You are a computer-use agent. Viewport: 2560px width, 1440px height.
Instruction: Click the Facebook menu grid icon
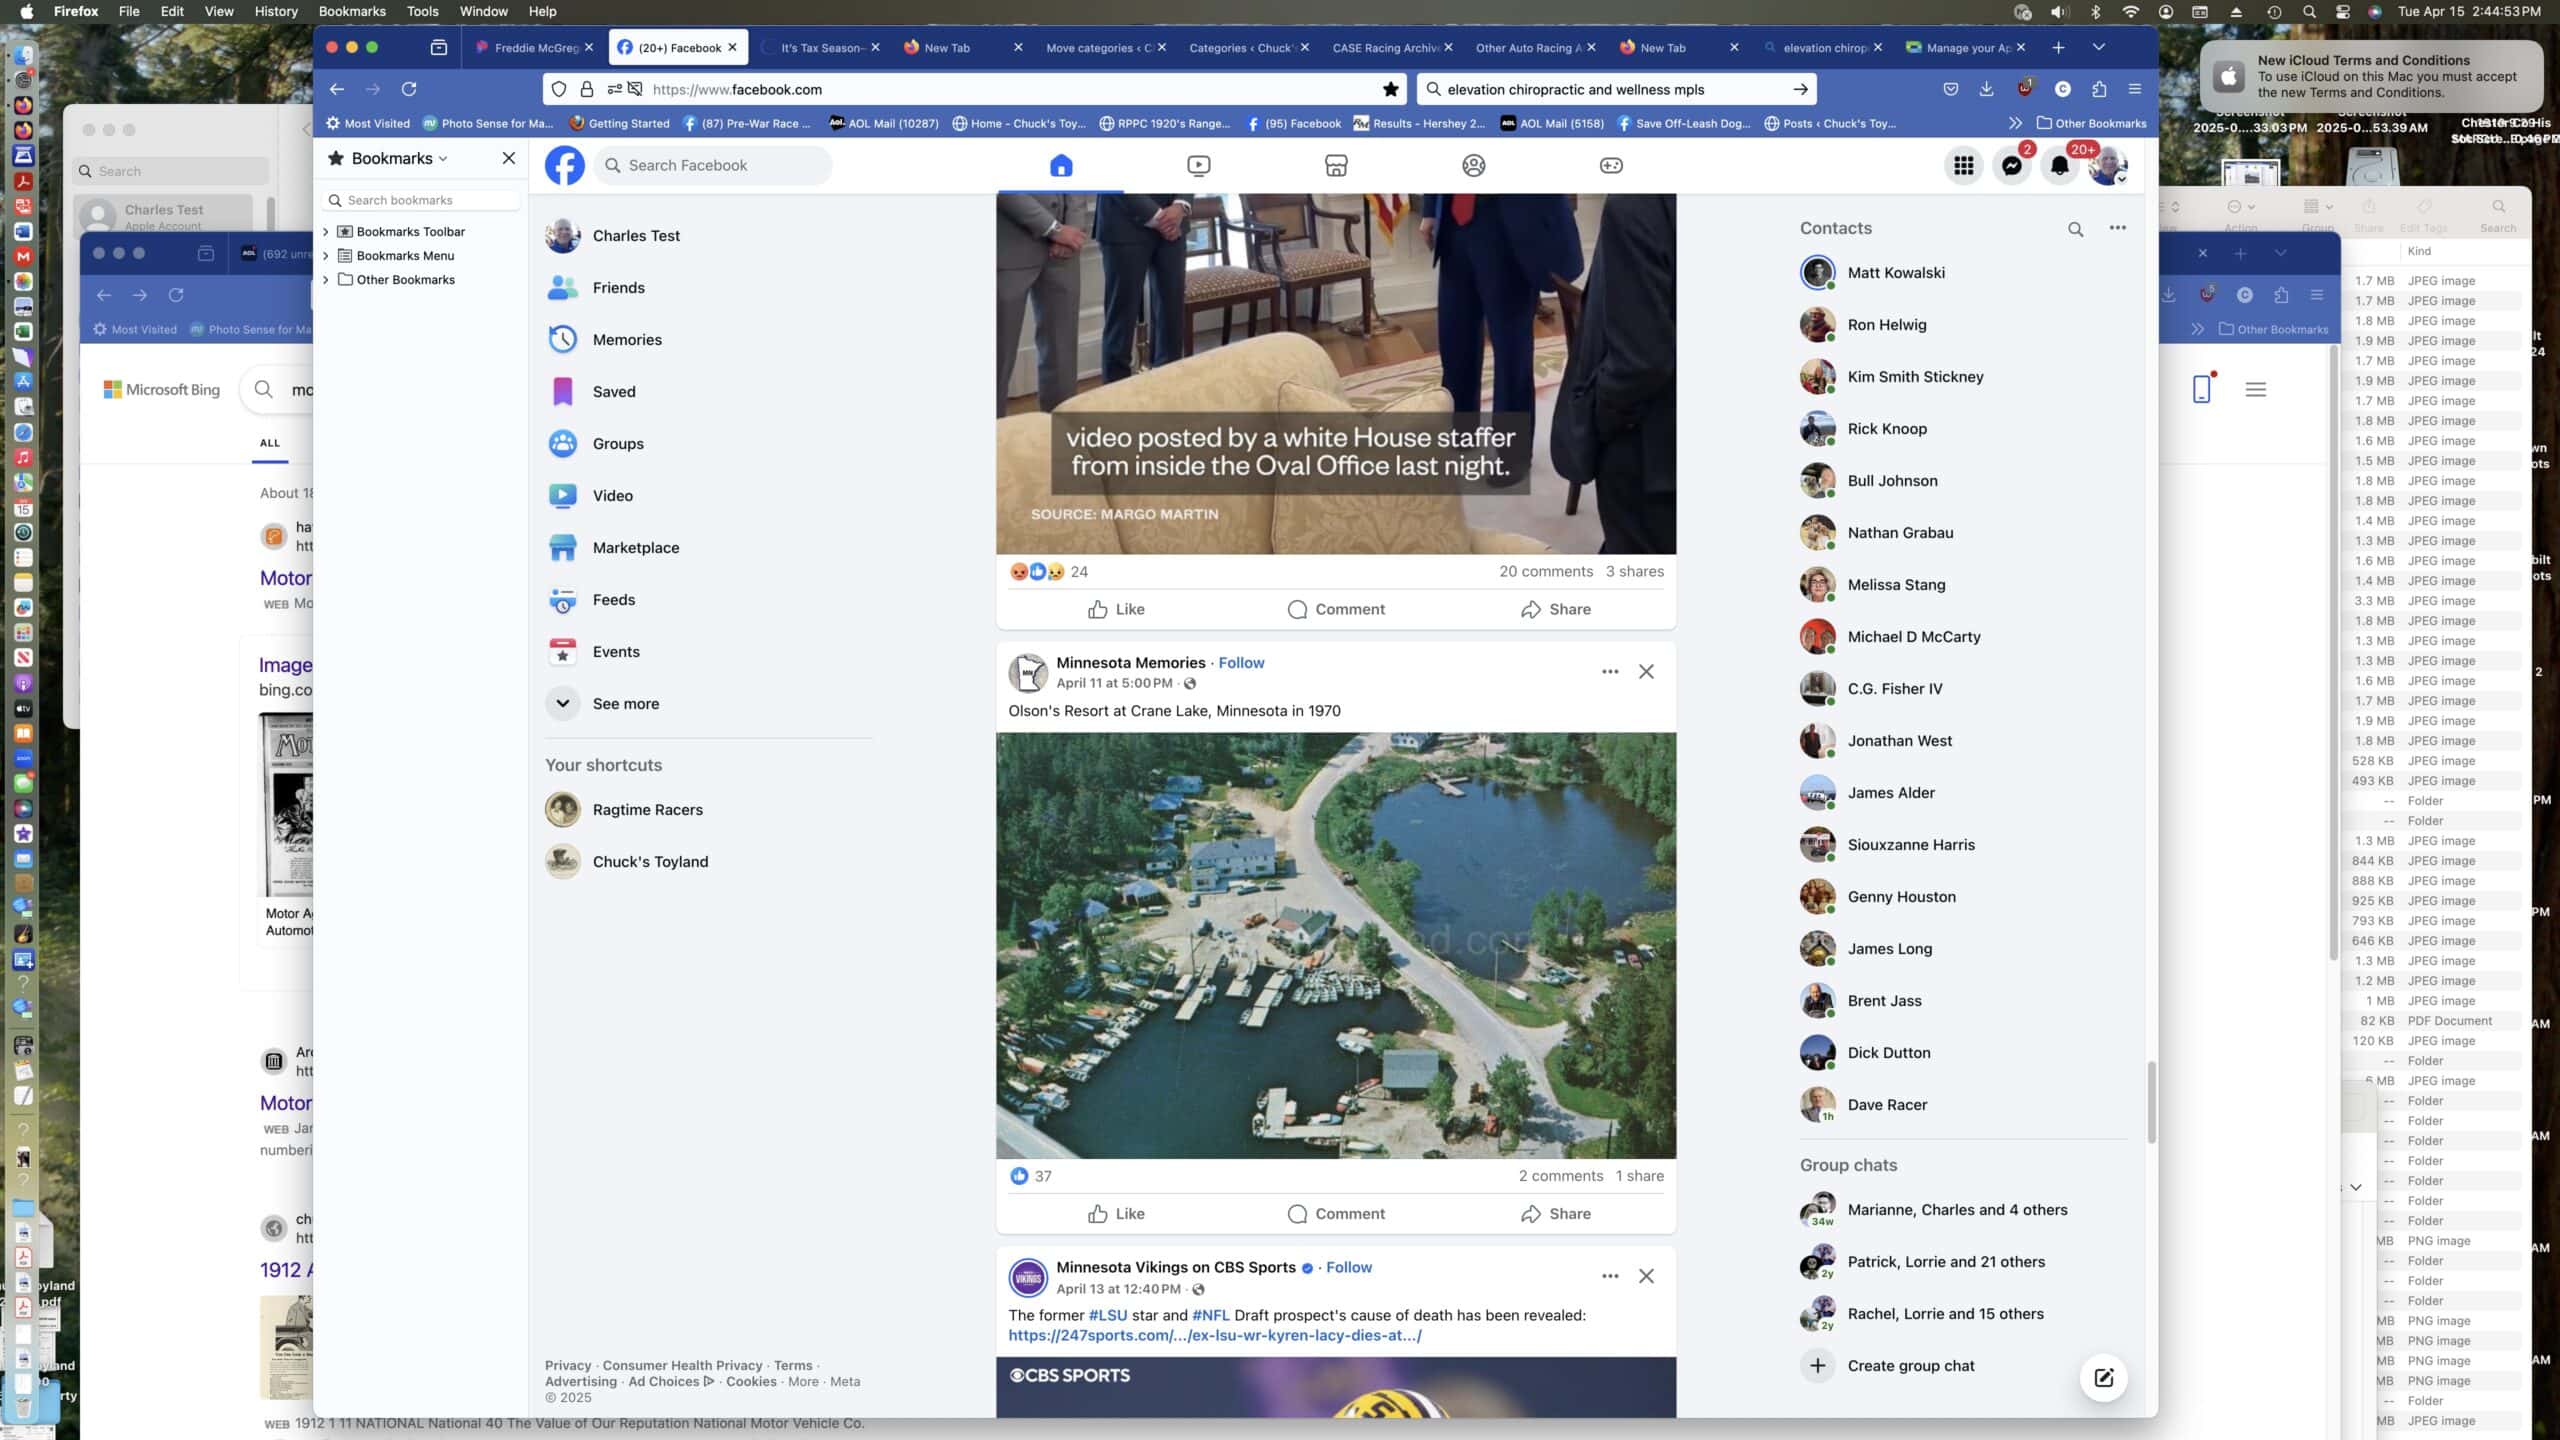[x=1963, y=166]
